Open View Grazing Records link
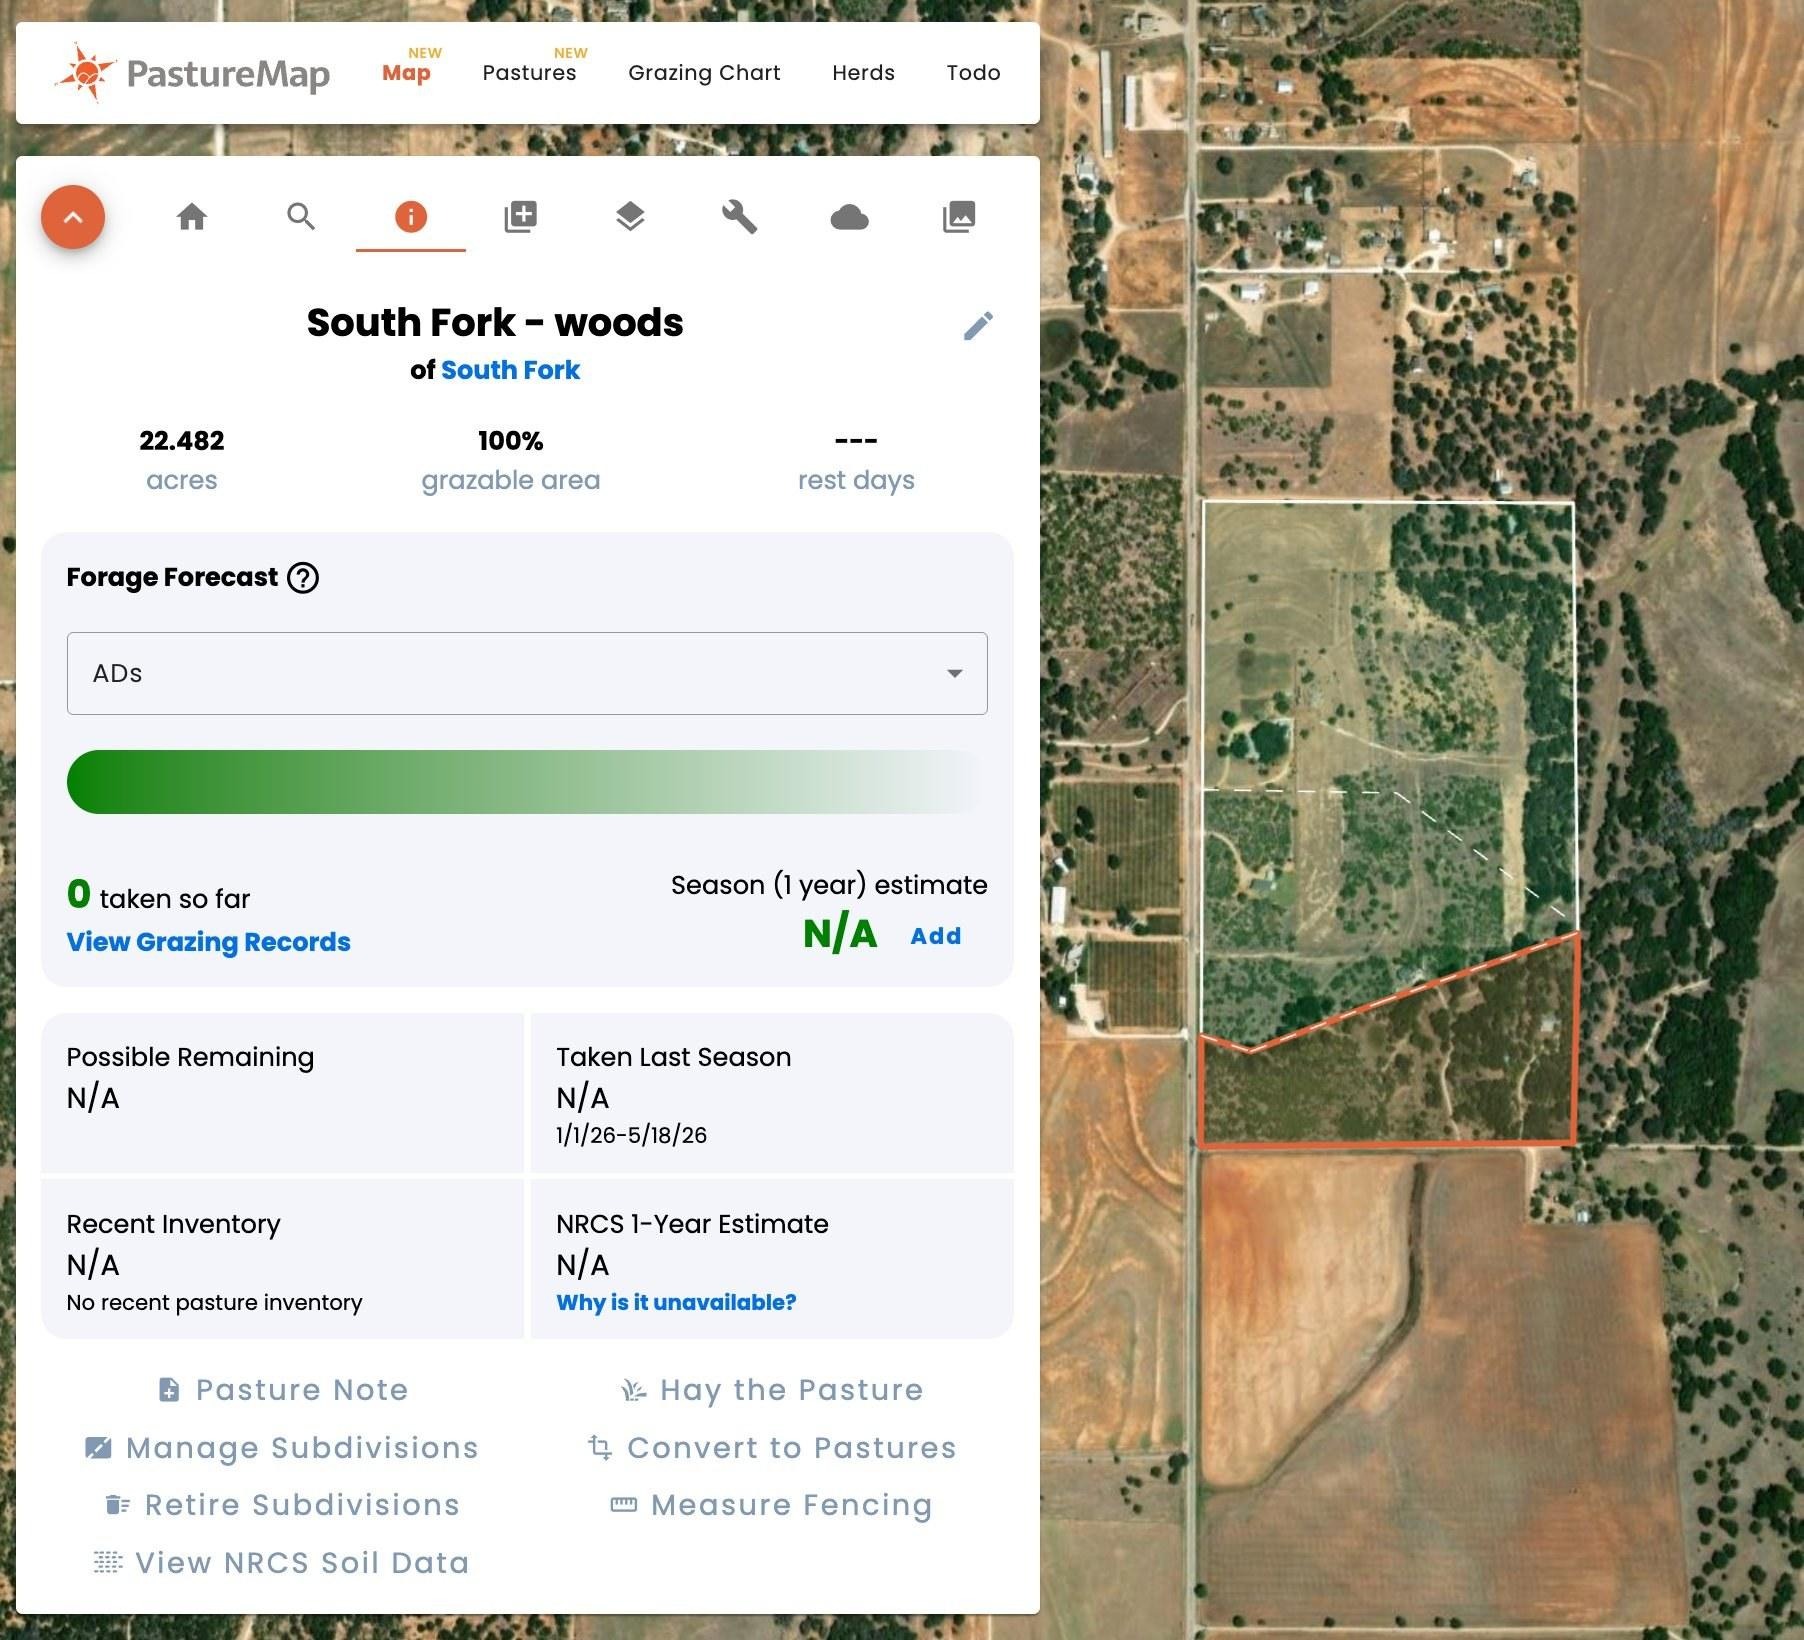 [208, 942]
